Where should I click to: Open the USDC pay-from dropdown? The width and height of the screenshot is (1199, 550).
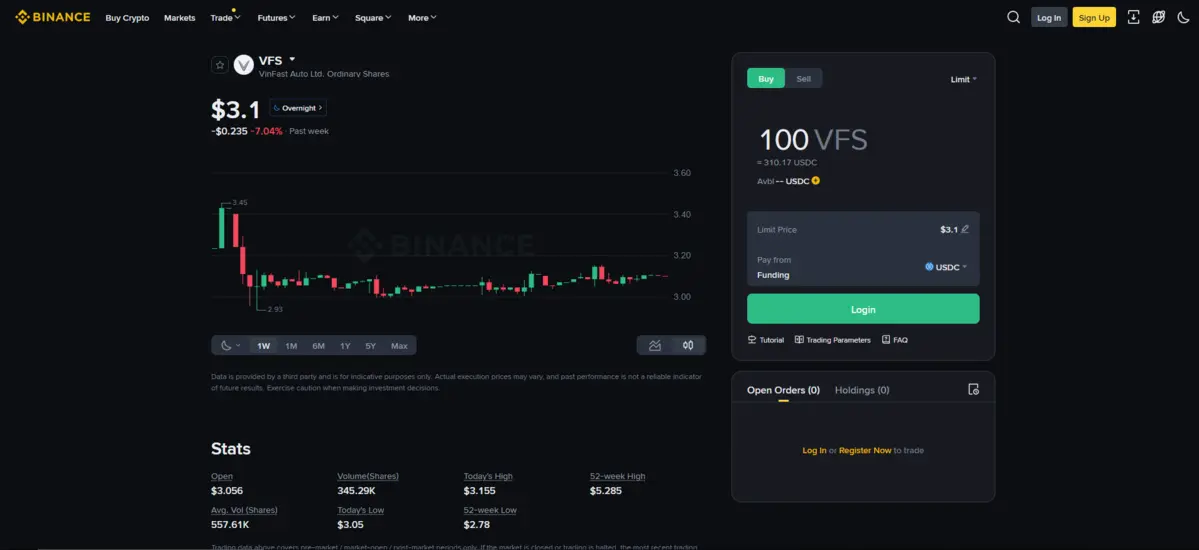pyautogui.click(x=946, y=267)
